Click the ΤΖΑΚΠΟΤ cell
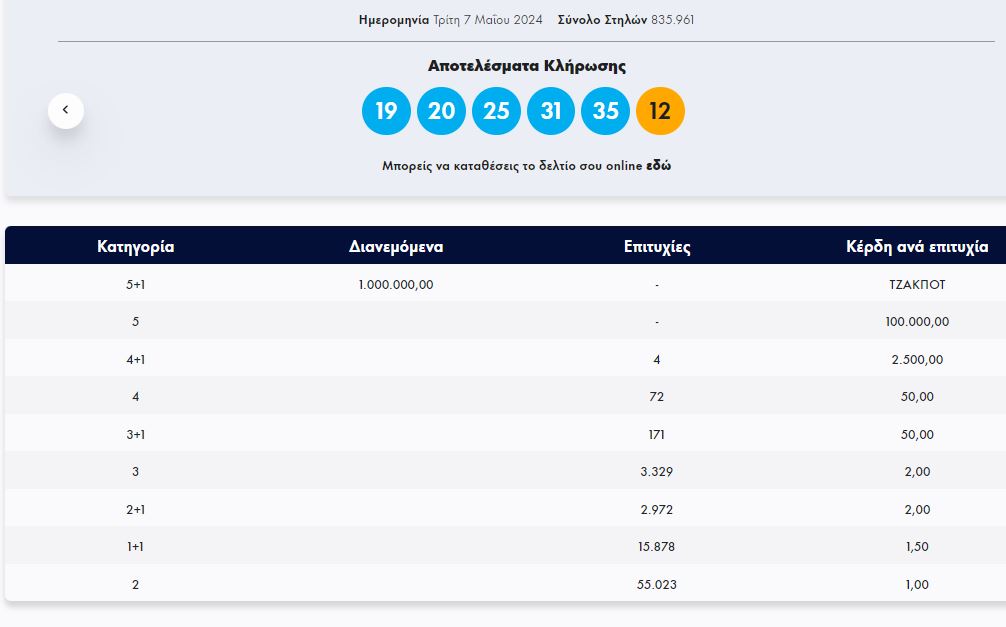1006x627 pixels. (x=917, y=284)
